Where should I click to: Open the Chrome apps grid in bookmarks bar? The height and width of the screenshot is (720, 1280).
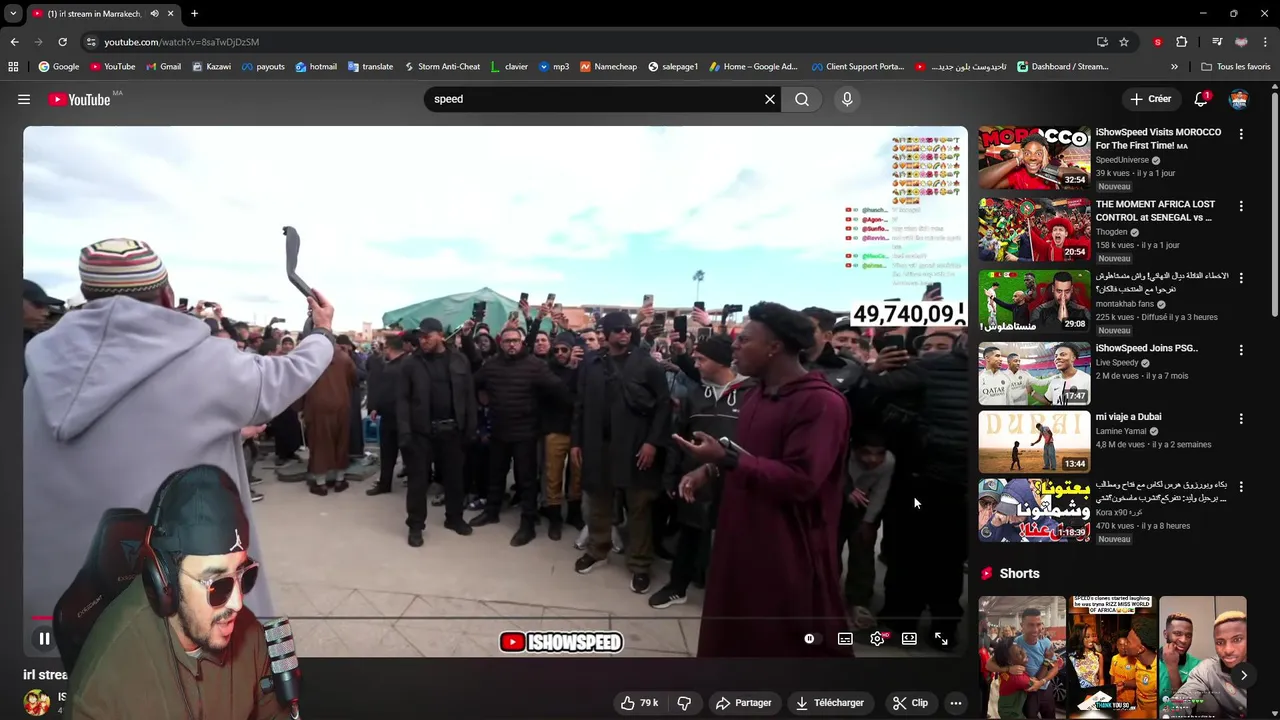13,67
